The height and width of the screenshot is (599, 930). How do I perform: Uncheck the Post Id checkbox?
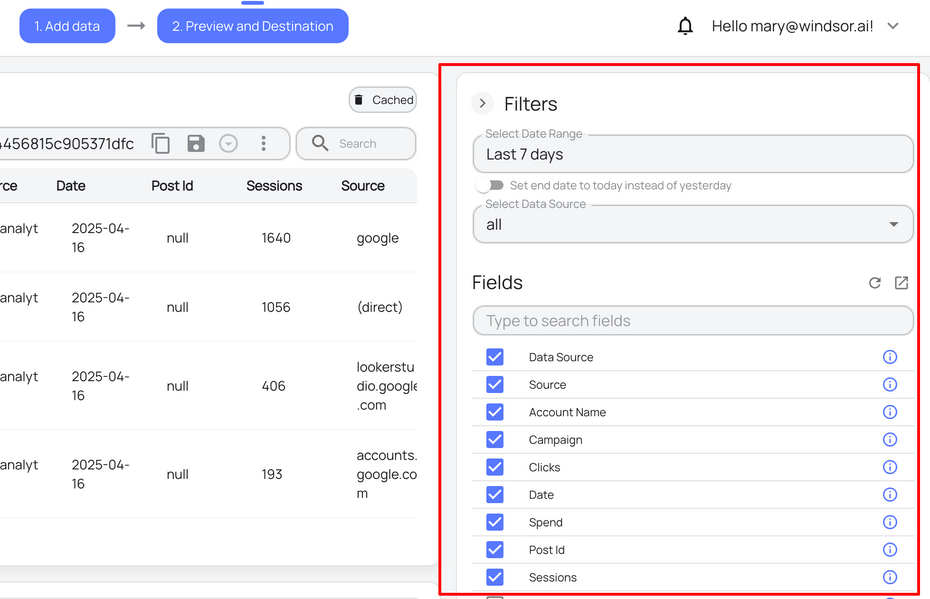(495, 550)
